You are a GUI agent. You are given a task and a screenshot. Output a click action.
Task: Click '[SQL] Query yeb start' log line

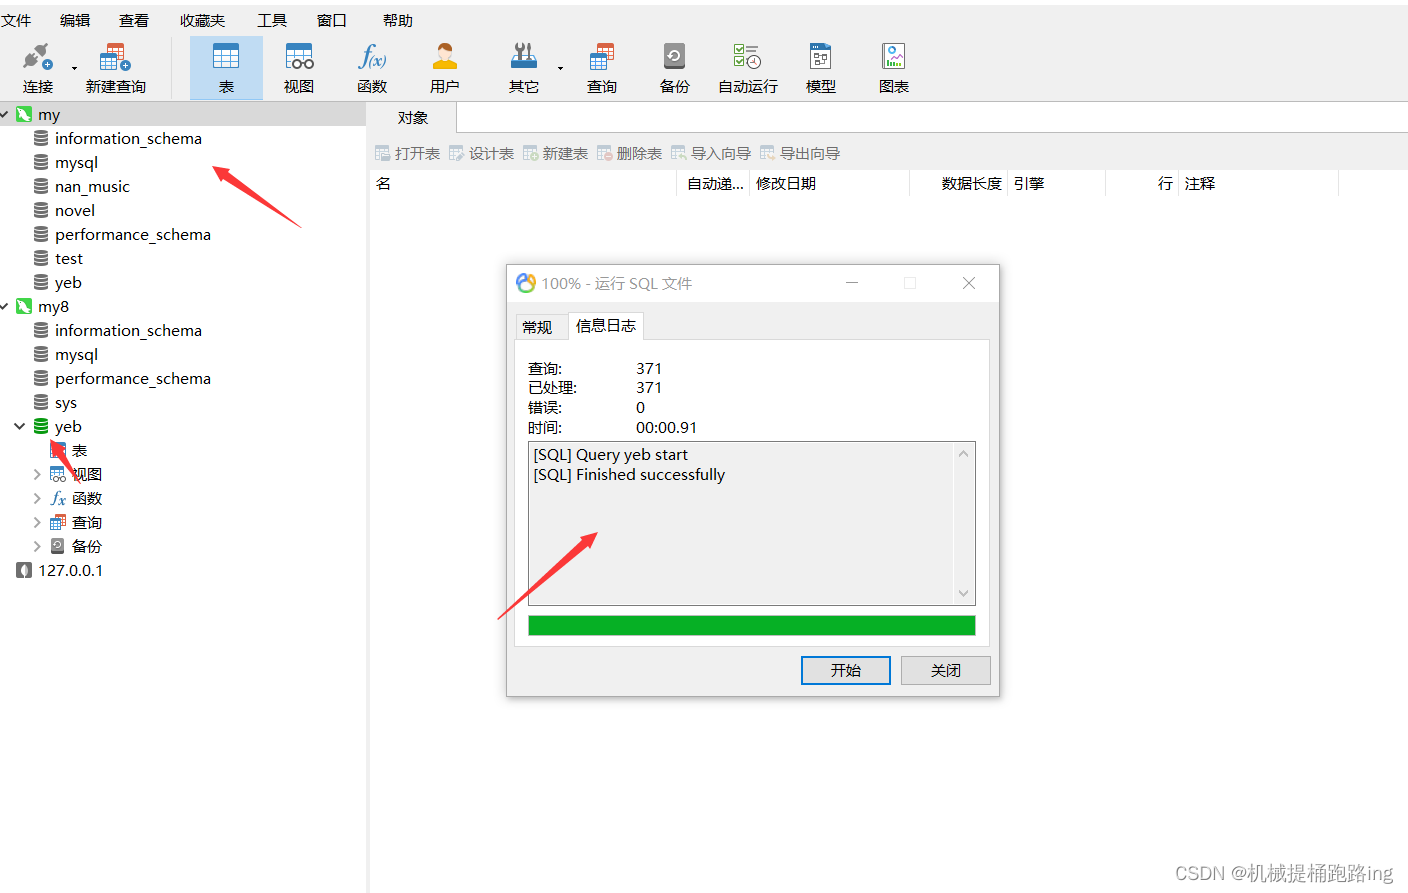pyautogui.click(x=610, y=454)
